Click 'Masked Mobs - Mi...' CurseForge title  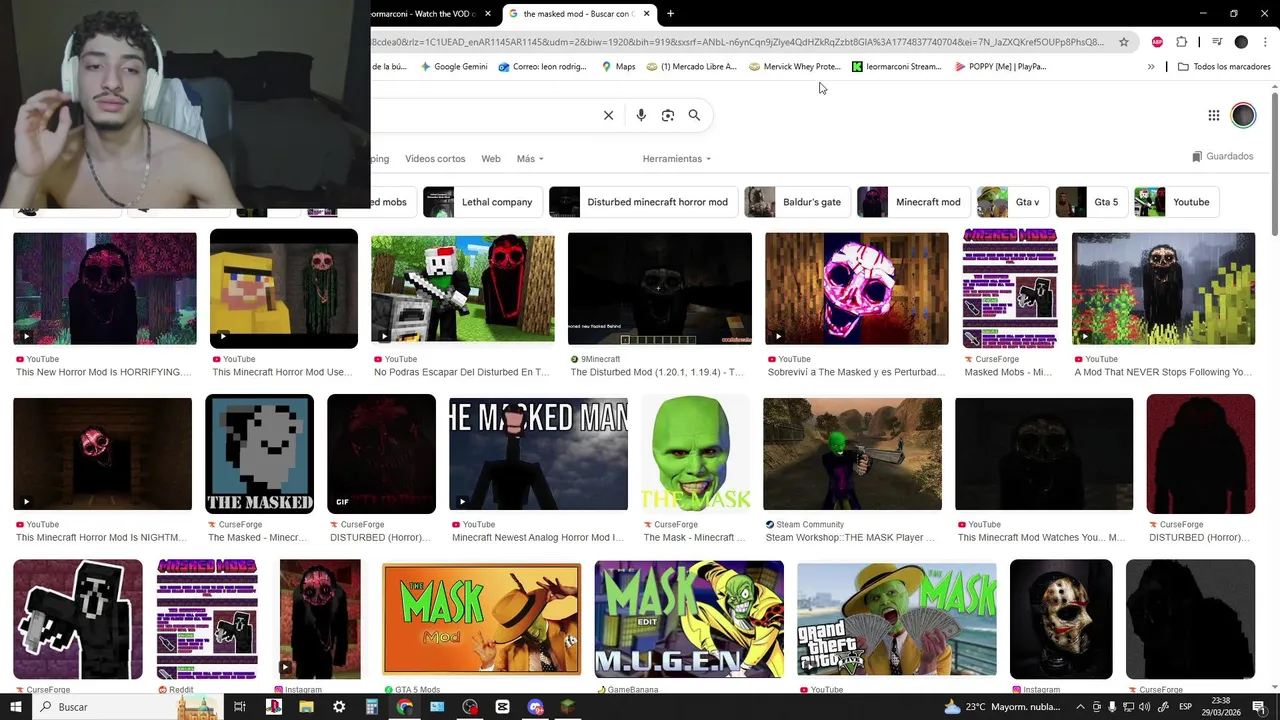pos(1008,372)
